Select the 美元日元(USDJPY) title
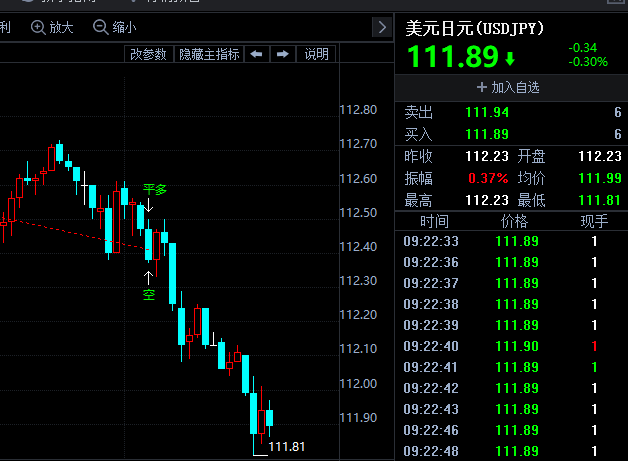Screen dimensions: 628x461 point(475,28)
